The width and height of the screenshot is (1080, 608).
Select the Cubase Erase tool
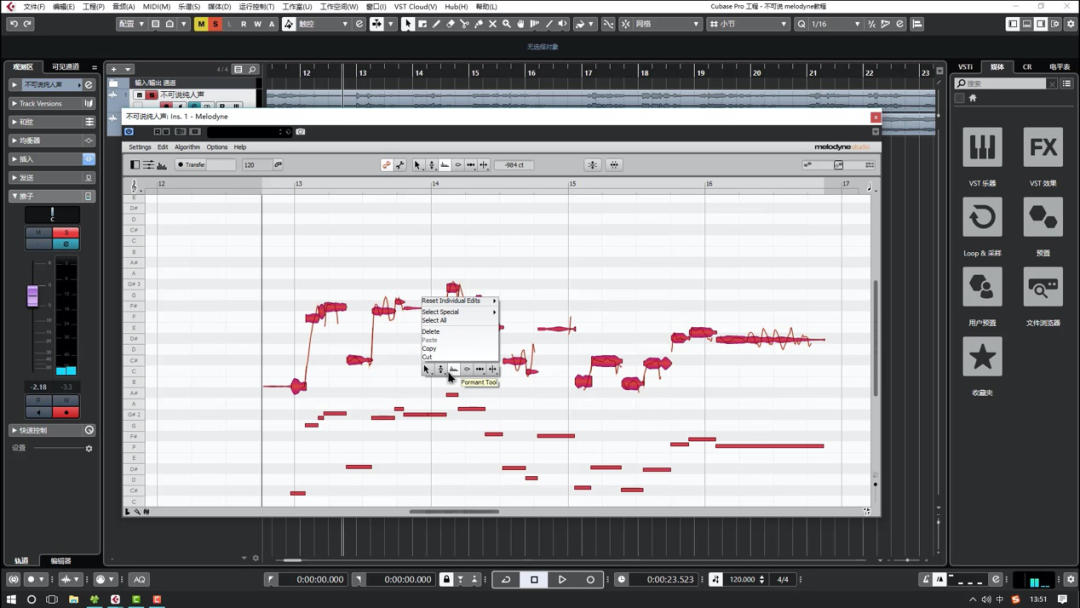(x=450, y=24)
